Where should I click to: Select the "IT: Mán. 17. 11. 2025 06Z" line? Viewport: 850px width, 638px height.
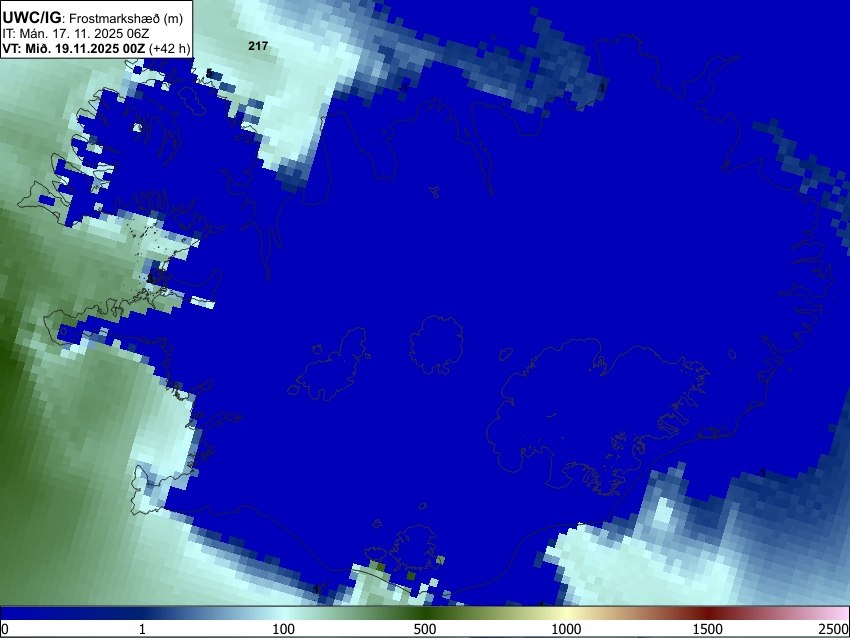pos(76,34)
